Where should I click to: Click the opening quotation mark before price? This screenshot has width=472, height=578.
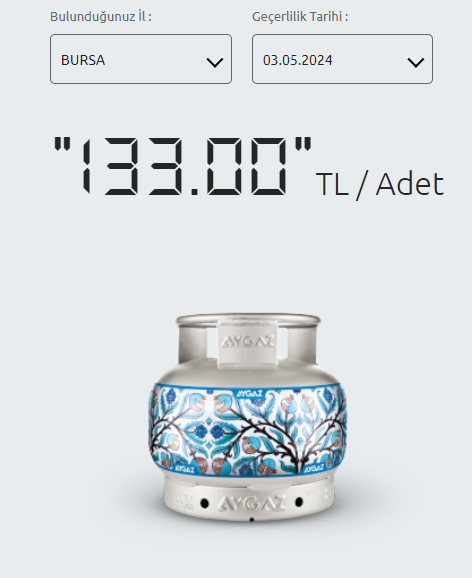coord(62,144)
